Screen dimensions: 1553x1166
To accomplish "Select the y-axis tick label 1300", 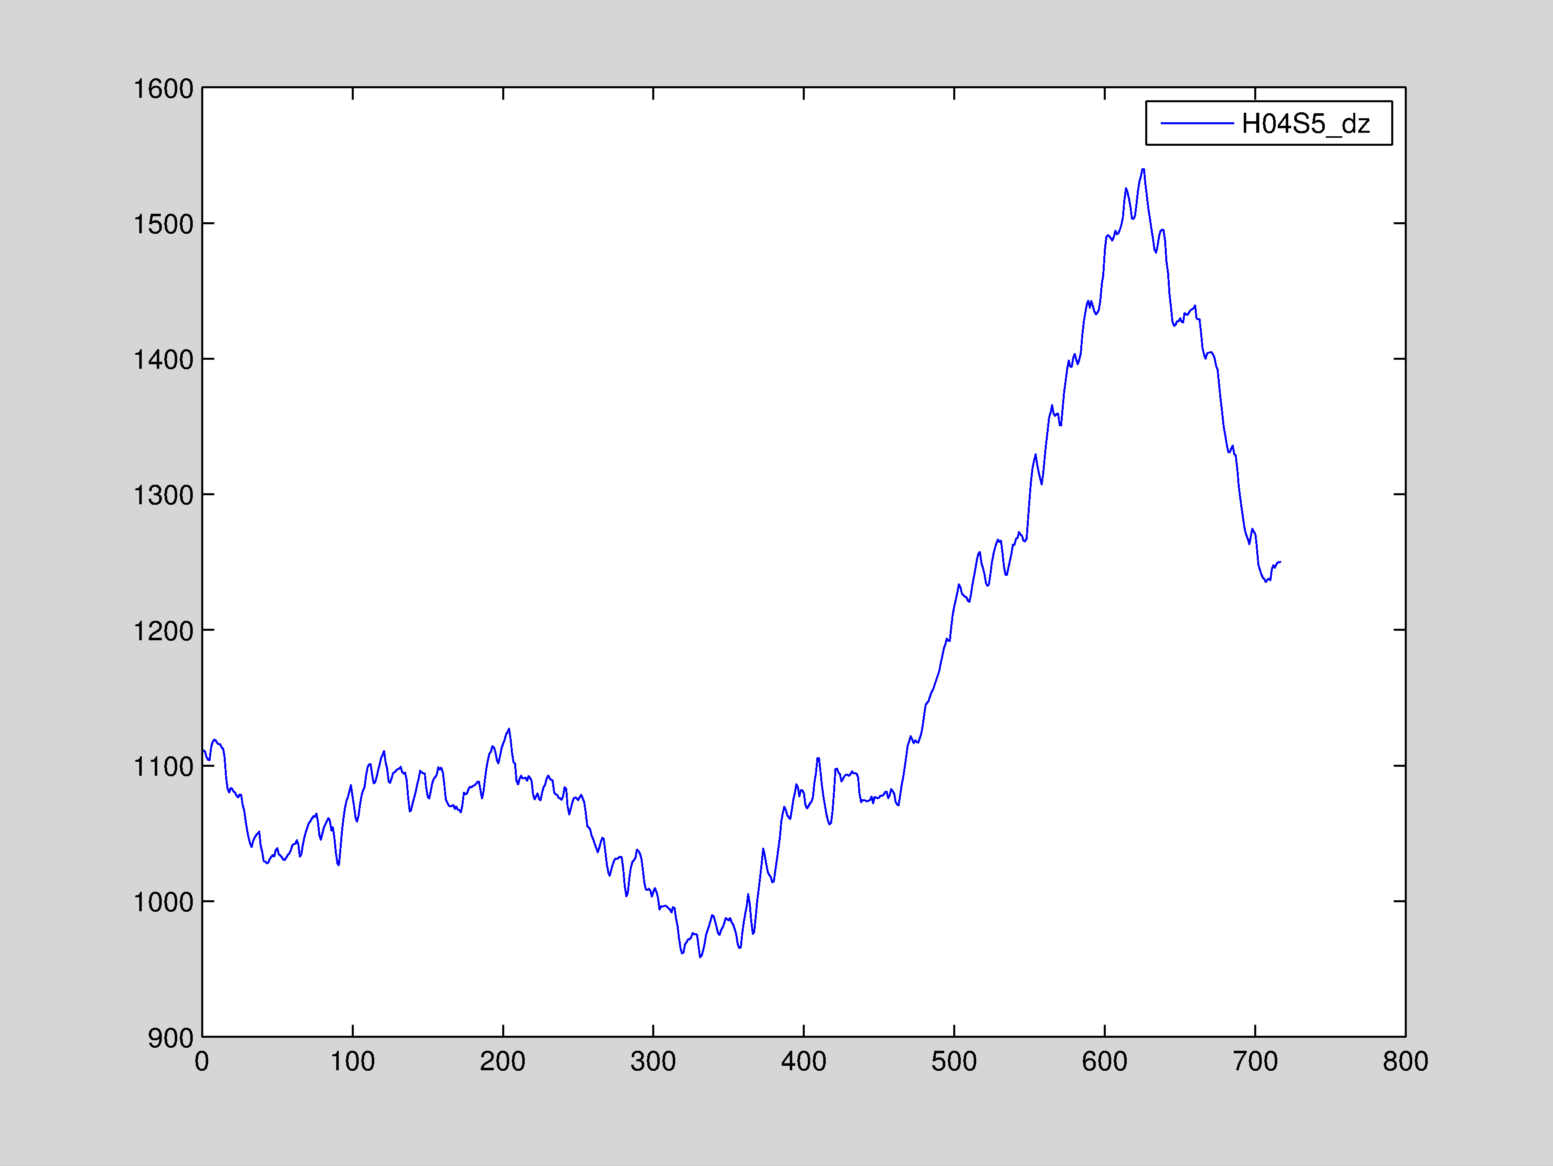I will pos(163,495).
